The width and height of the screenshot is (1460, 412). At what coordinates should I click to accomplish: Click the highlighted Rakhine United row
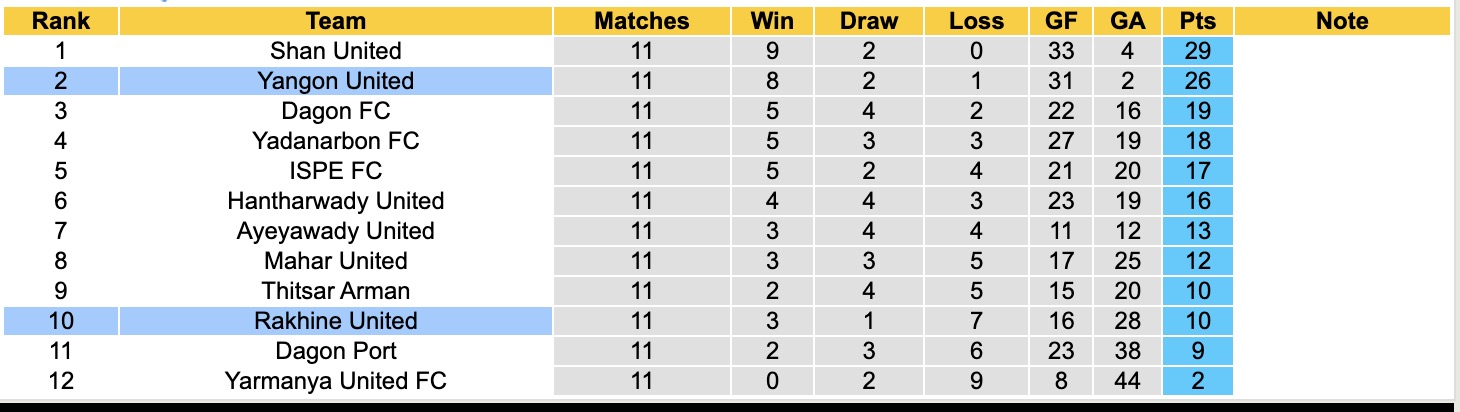coord(336,321)
